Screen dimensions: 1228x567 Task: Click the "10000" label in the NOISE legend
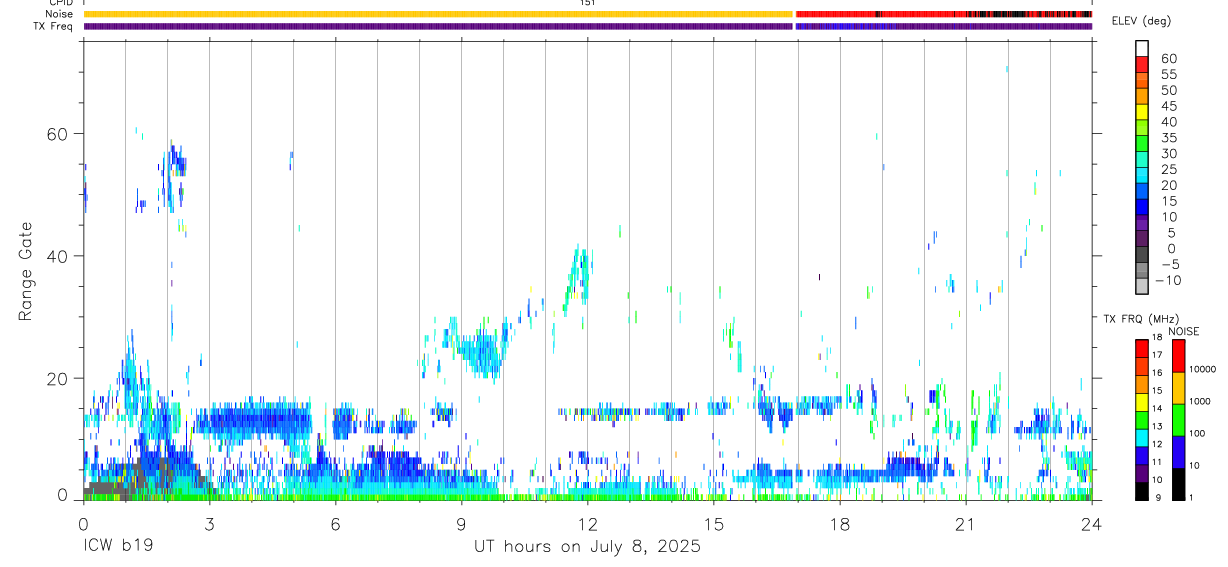1203,369
